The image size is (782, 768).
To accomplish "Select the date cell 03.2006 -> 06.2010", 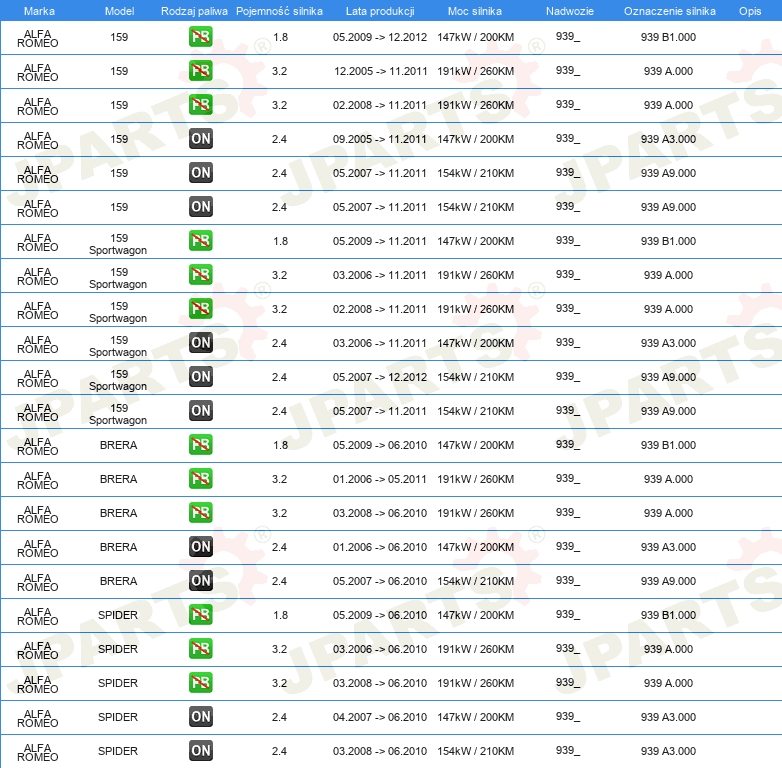I will tap(380, 649).
